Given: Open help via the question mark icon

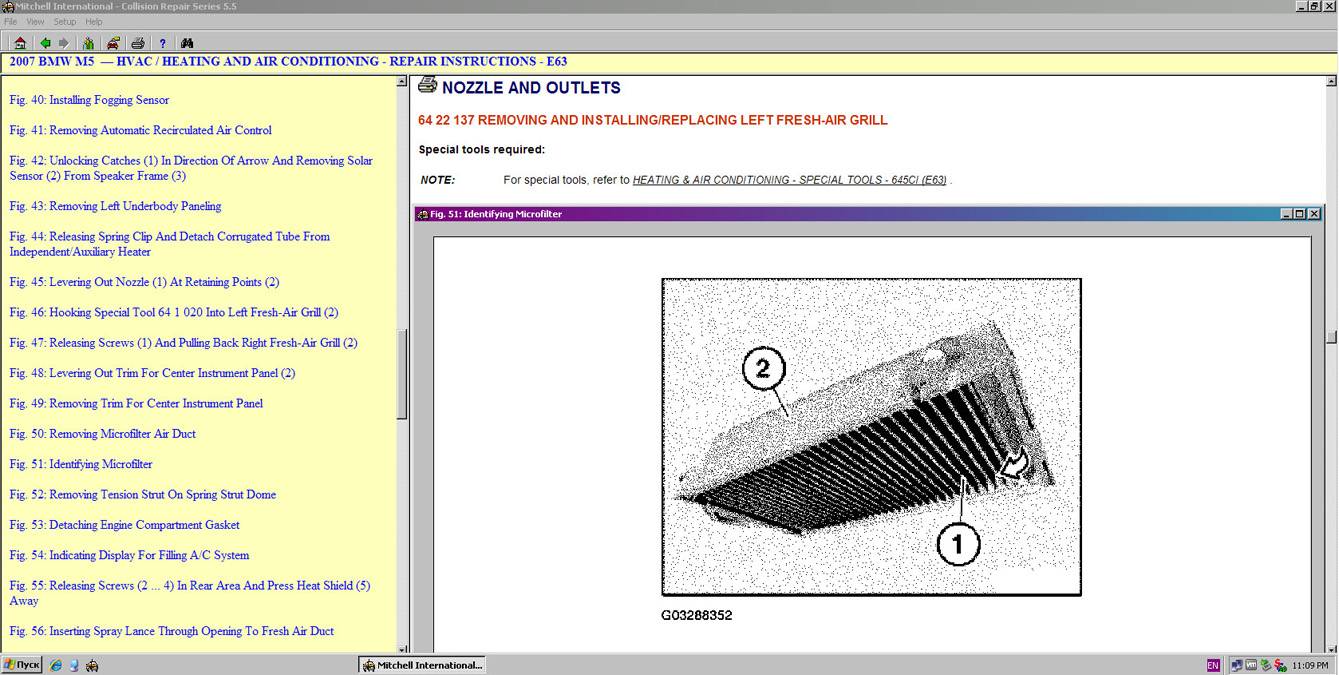Looking at the screenshot, I should click(162, 43).
